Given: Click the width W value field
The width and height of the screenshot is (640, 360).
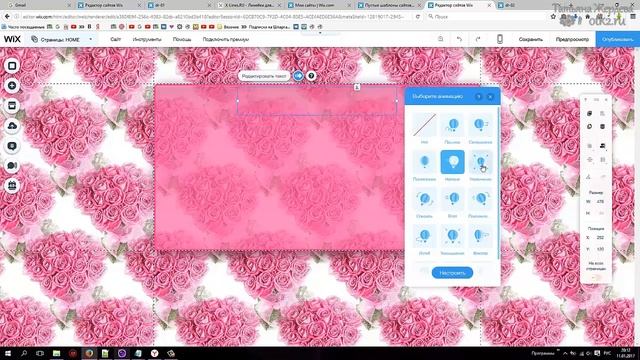Looking at the screenshot, I should 600,202.
